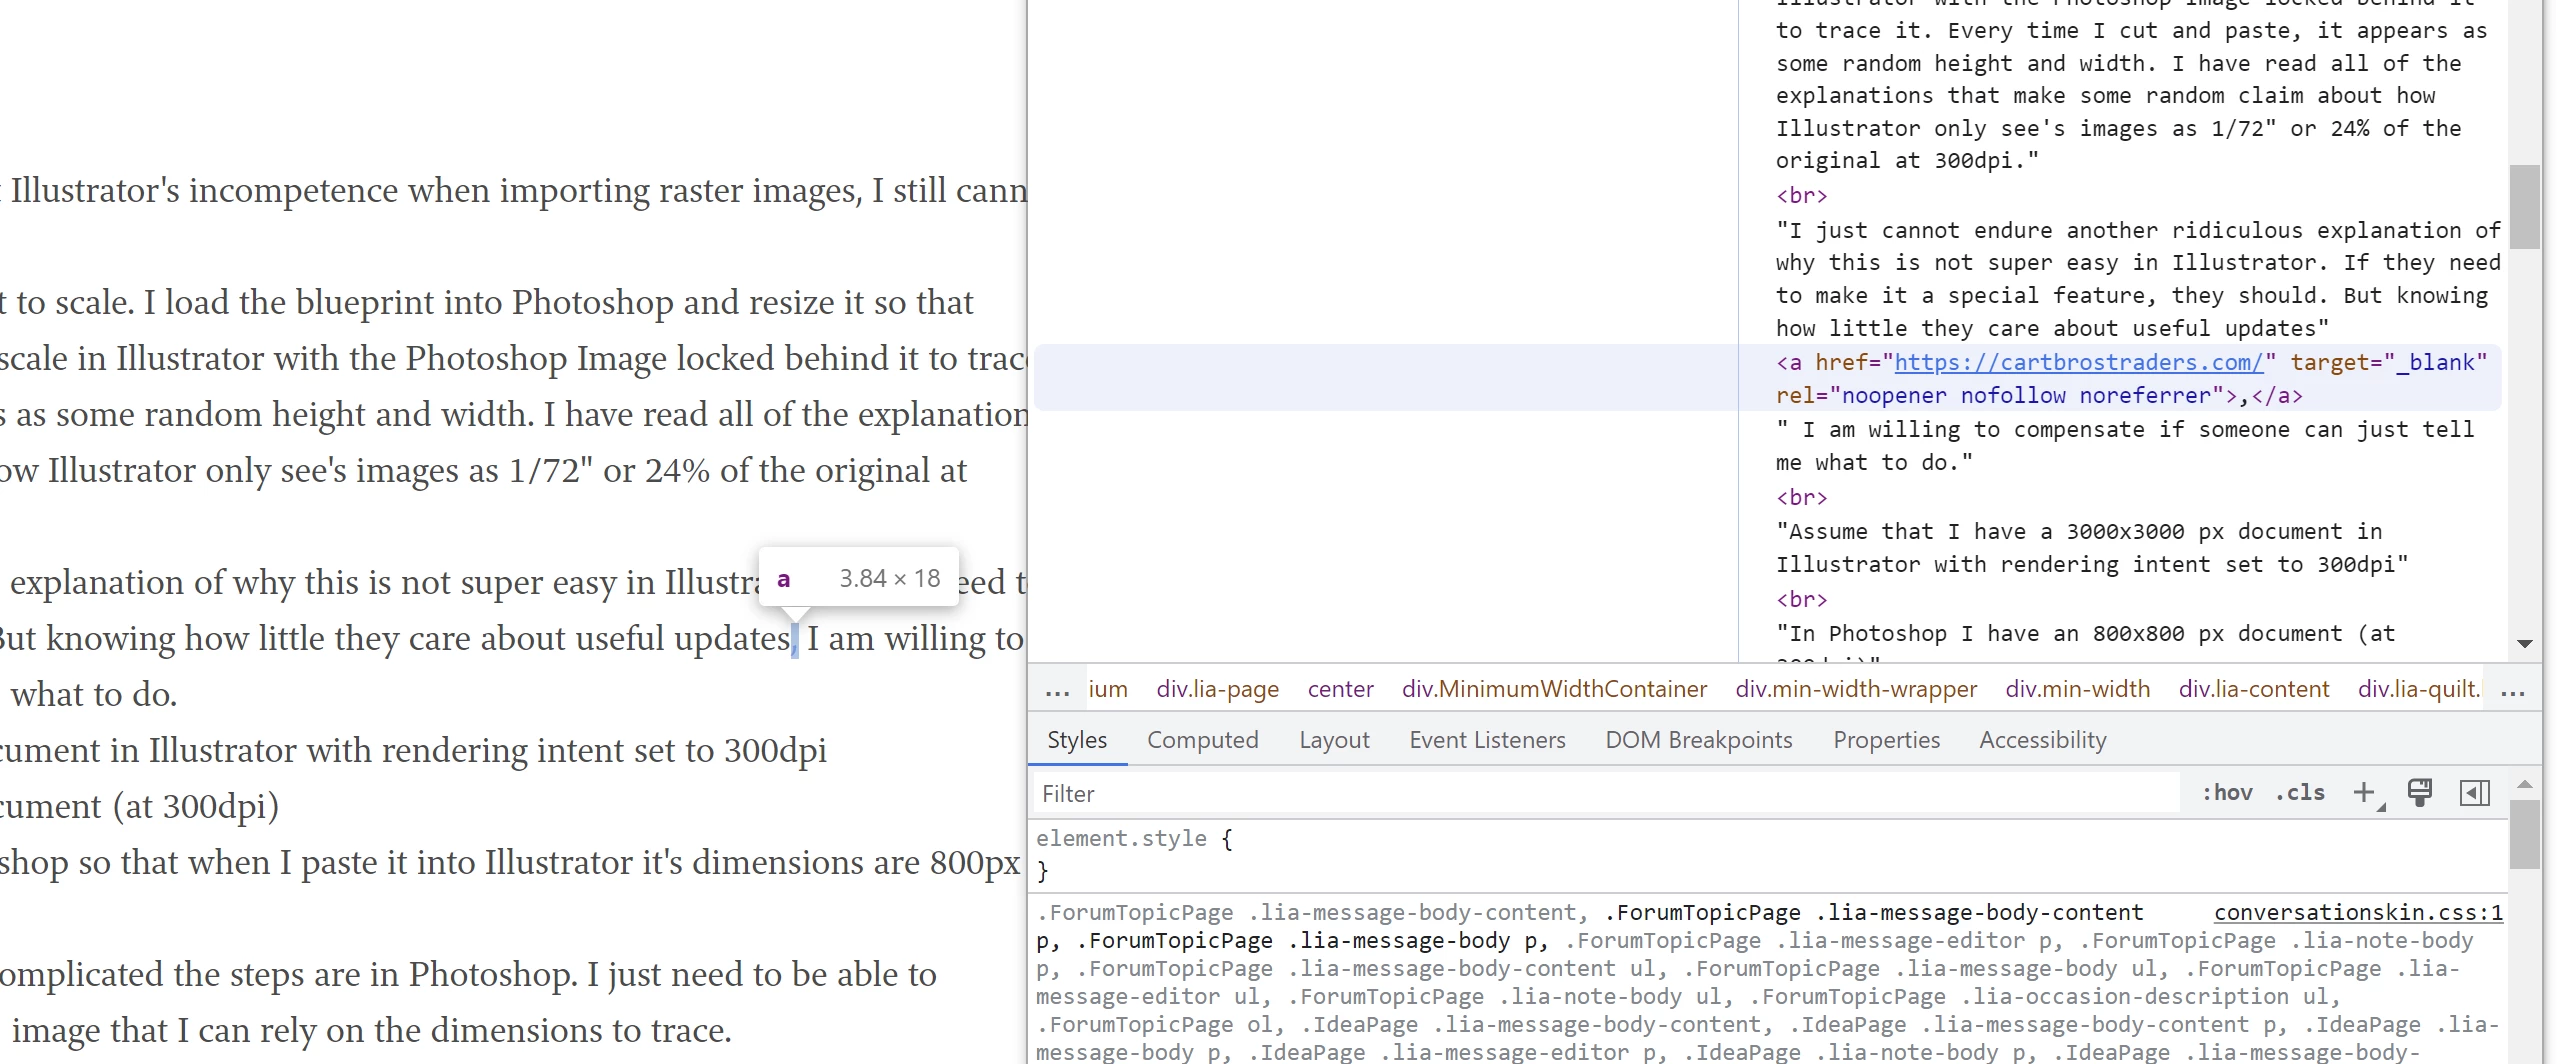
Task: Open the Properties tab
Action: pyautogui.click(x=1886, y=740)
